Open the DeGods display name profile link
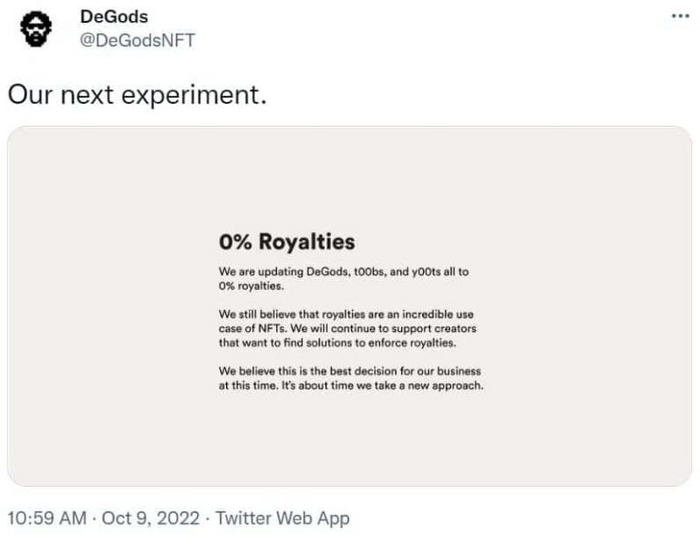Viewport: 700px width, 535px height. click(x=114, y=17)
